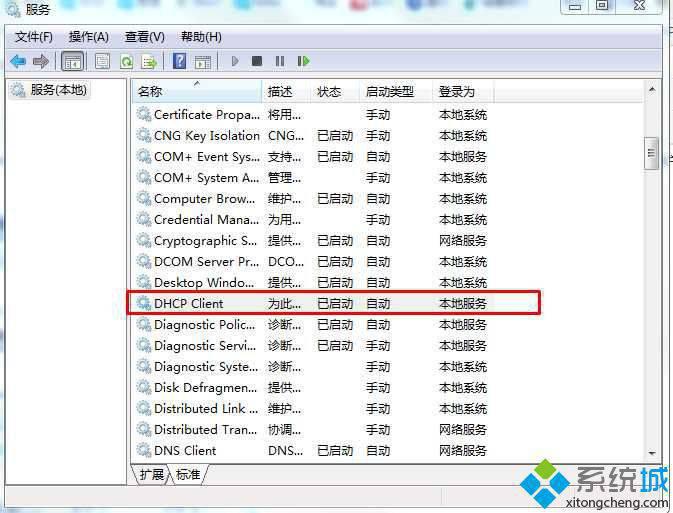Click 手动 startup type of Disk Defragmen...
Image resolution: width=673 pixels, height=513 pixels.
pyautogui.click(x=378, y=388)
